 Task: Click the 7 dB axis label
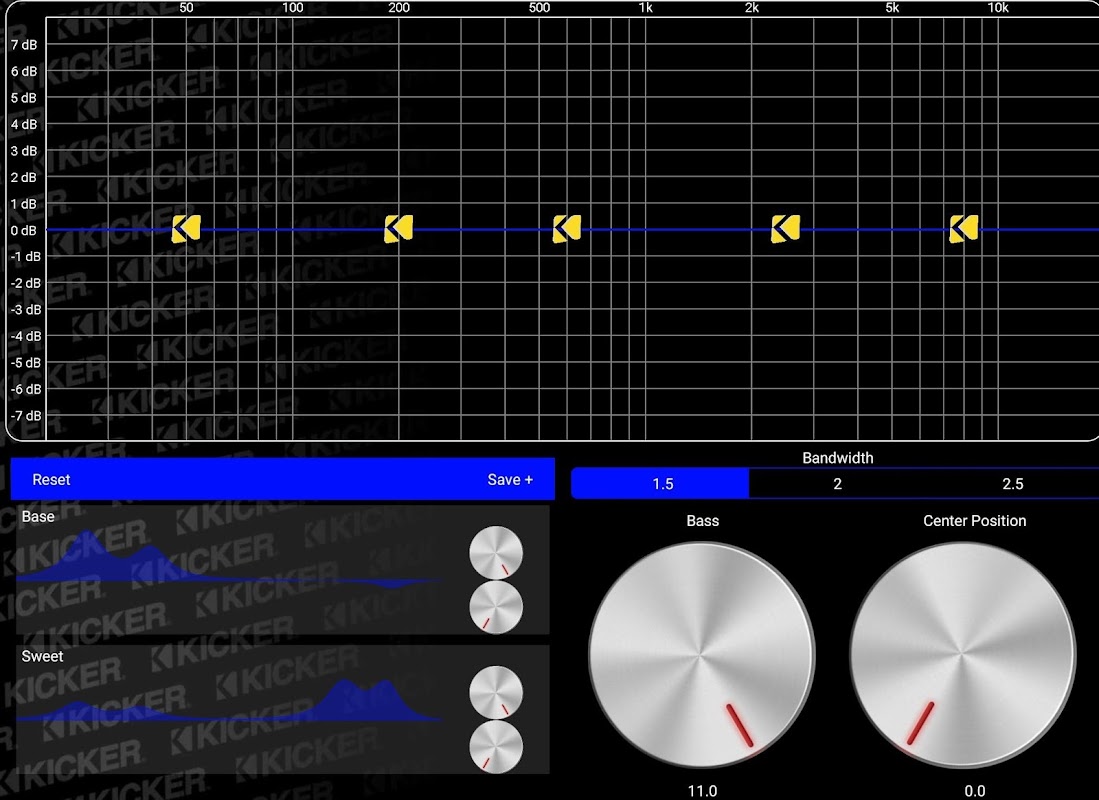point(24,45)
